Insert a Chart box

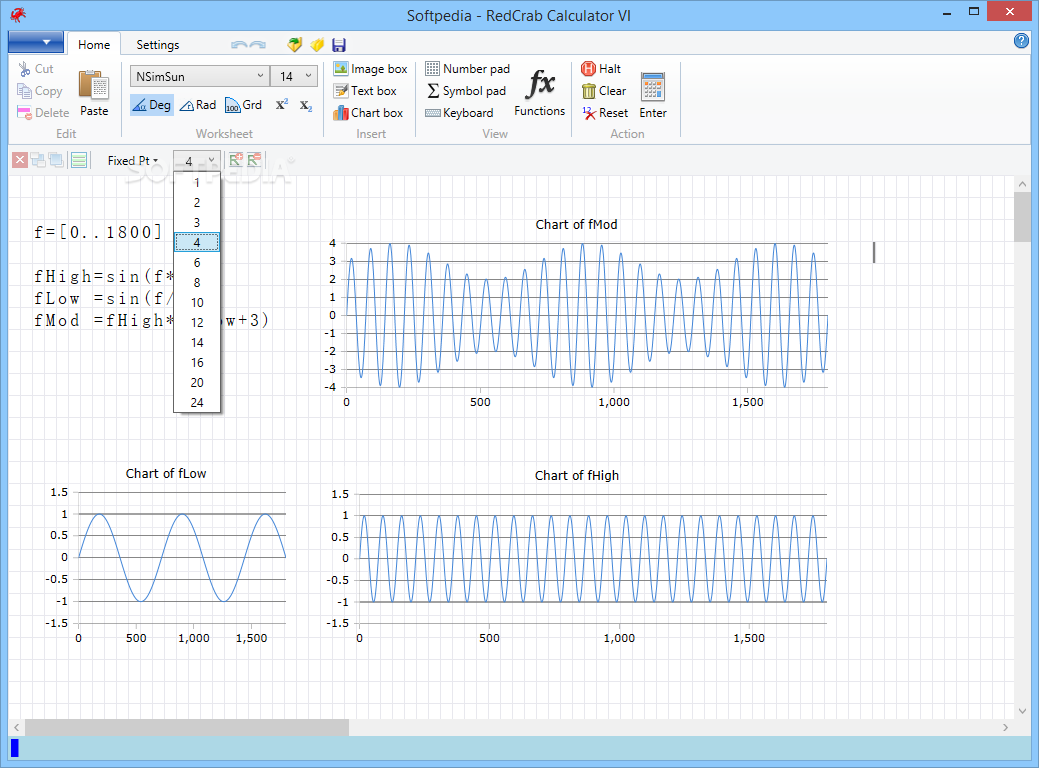(x=368, y=113)
